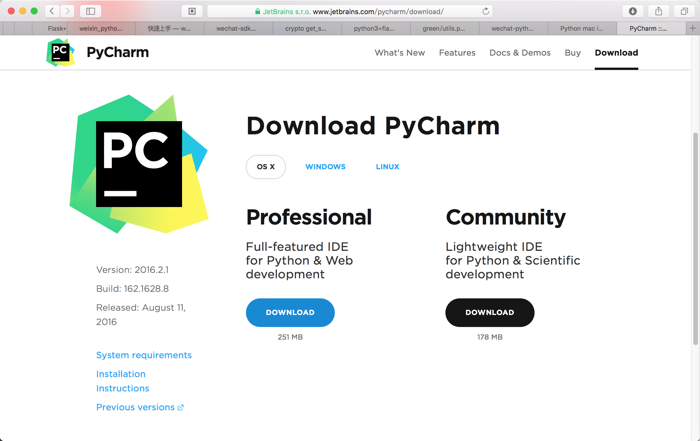Go back with Safari's back arrow
Image resolution: width=700 pixels, height=441 pixels.
52,11
